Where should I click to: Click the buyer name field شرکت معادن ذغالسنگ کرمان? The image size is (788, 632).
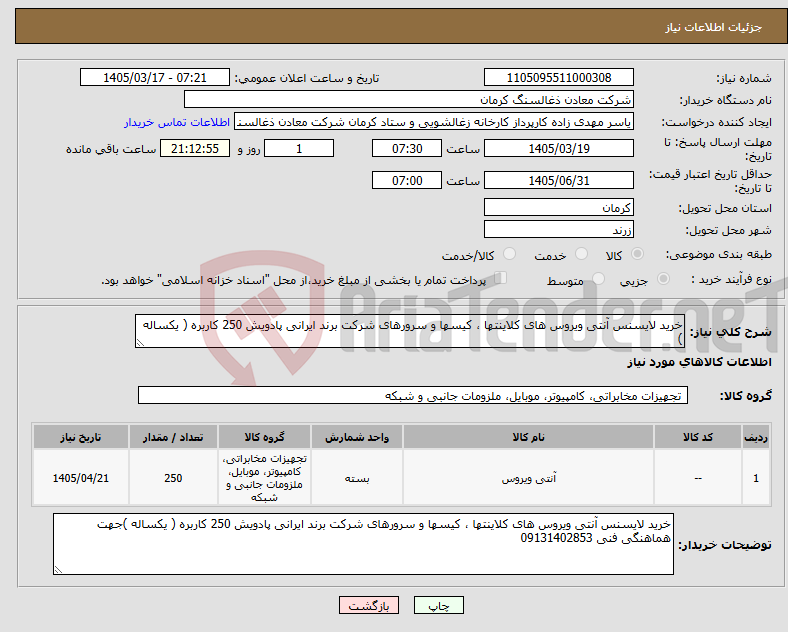[x=409, y=99]
